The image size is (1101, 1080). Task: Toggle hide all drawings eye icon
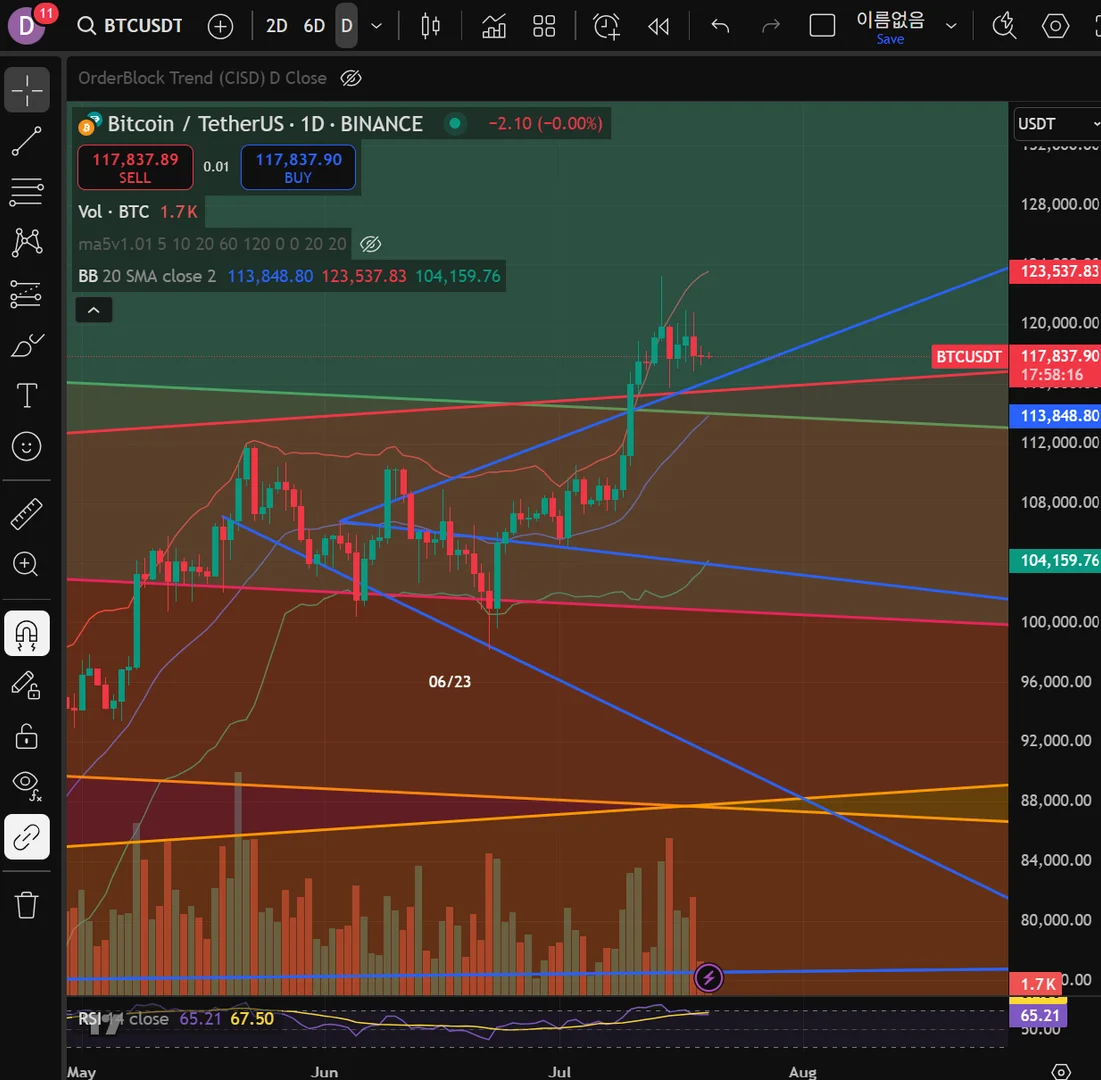click(27, 786)
